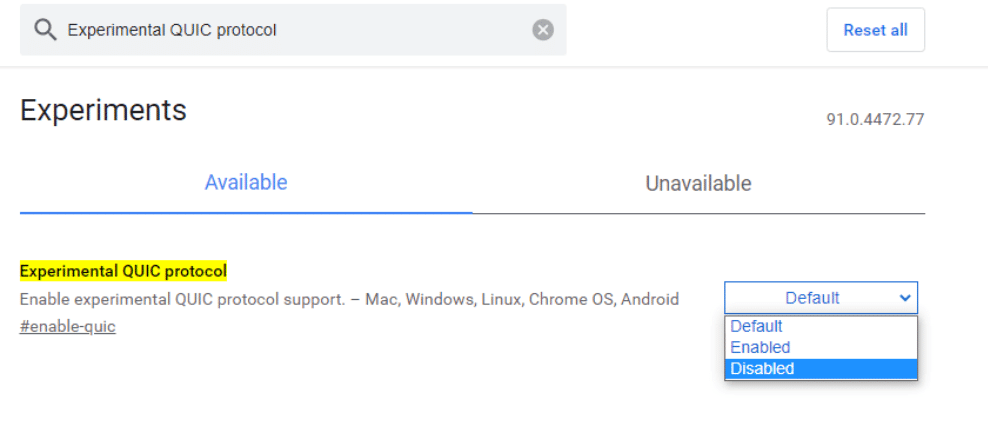988x431 pixels.
Task: Follow the #enable-quic anchor link
Action: point(67,327)
